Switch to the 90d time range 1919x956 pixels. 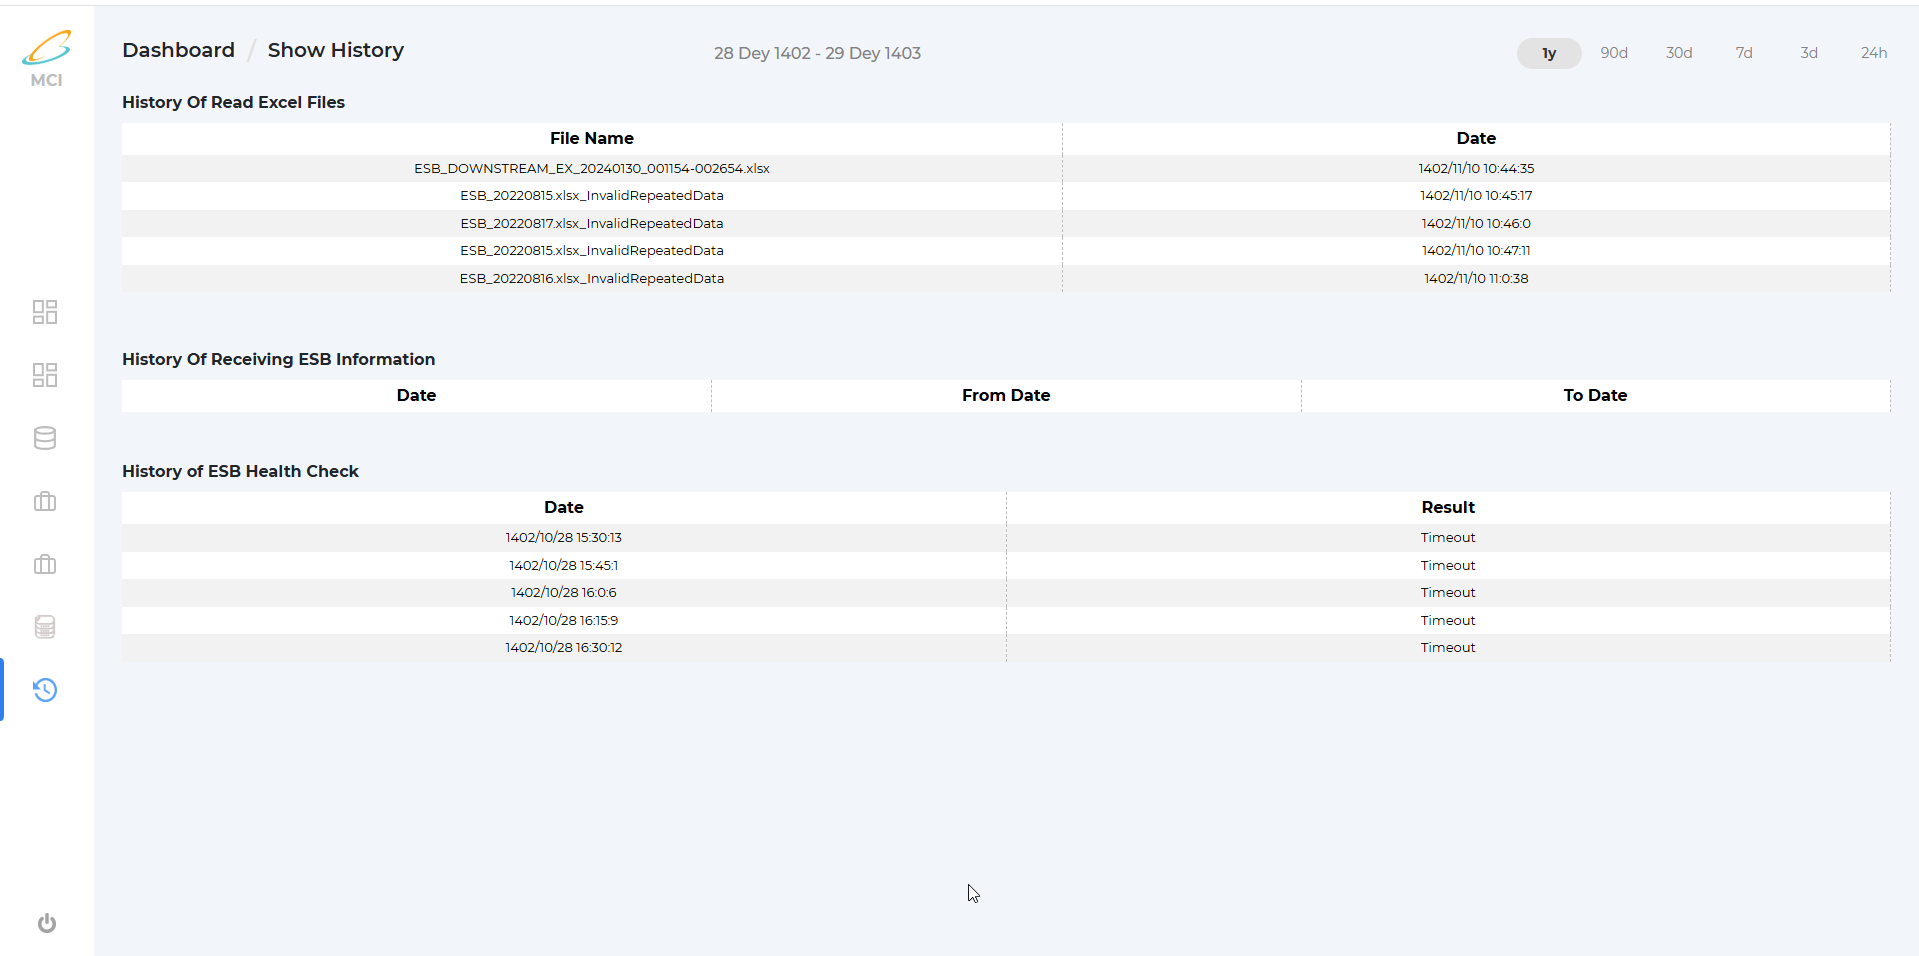tap(1613, 53)
